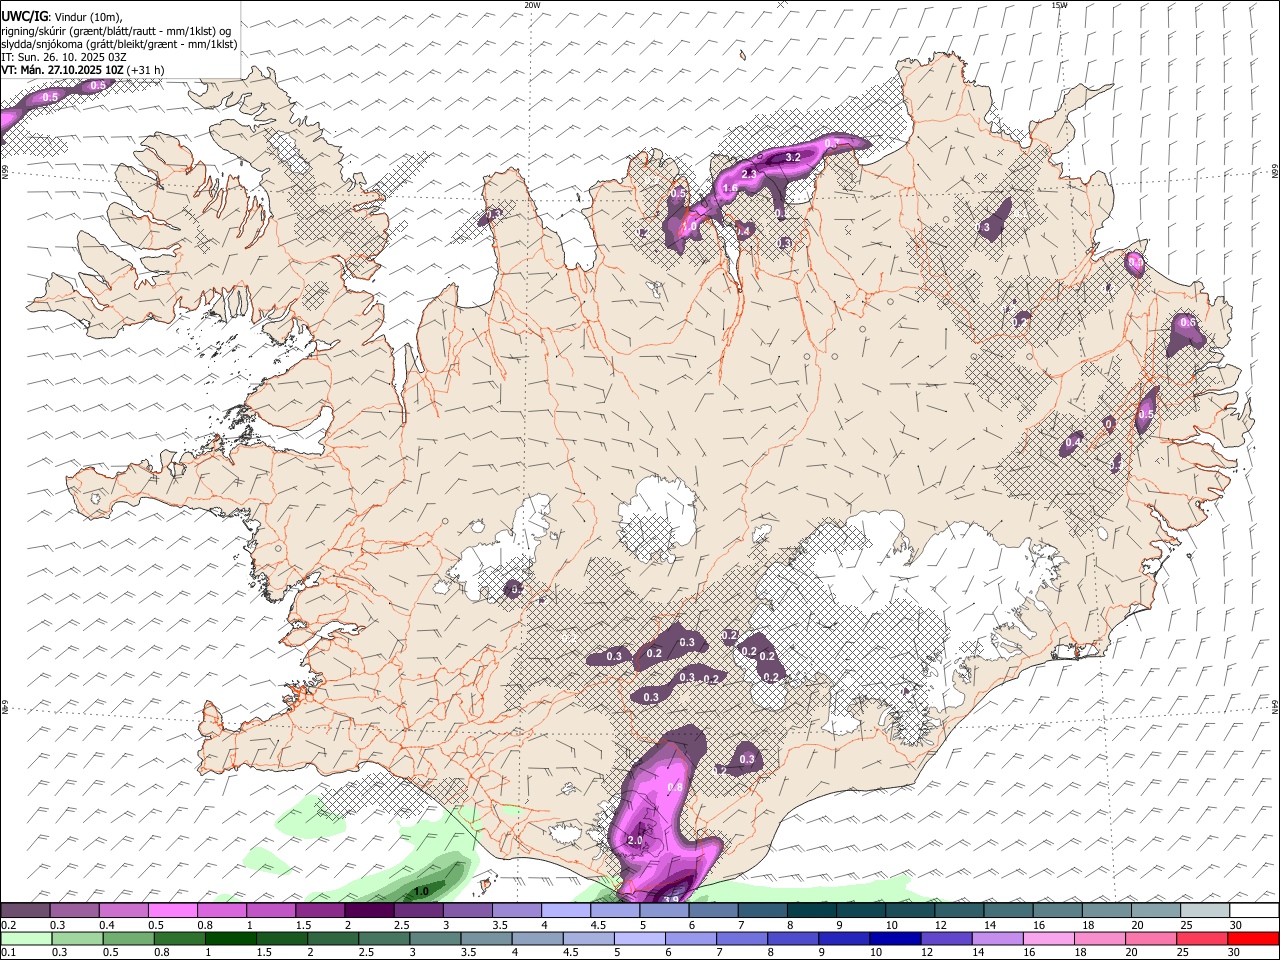Select the rigning/skúrir legend description line
This screenshot has width=1280, height=960.
tap(118, 31)
